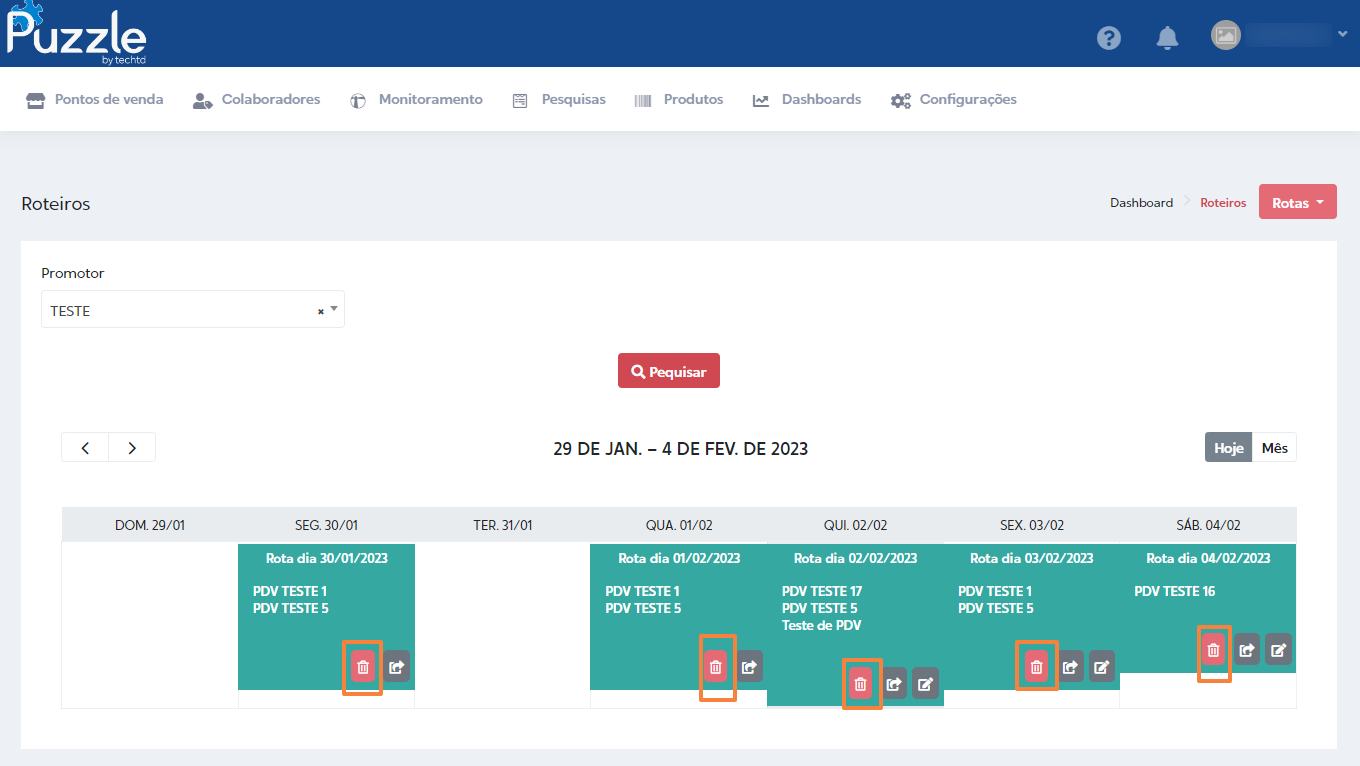The image size is (1360, 766).
Task: Clear the TESTE promotor selection
Action: 321,312
